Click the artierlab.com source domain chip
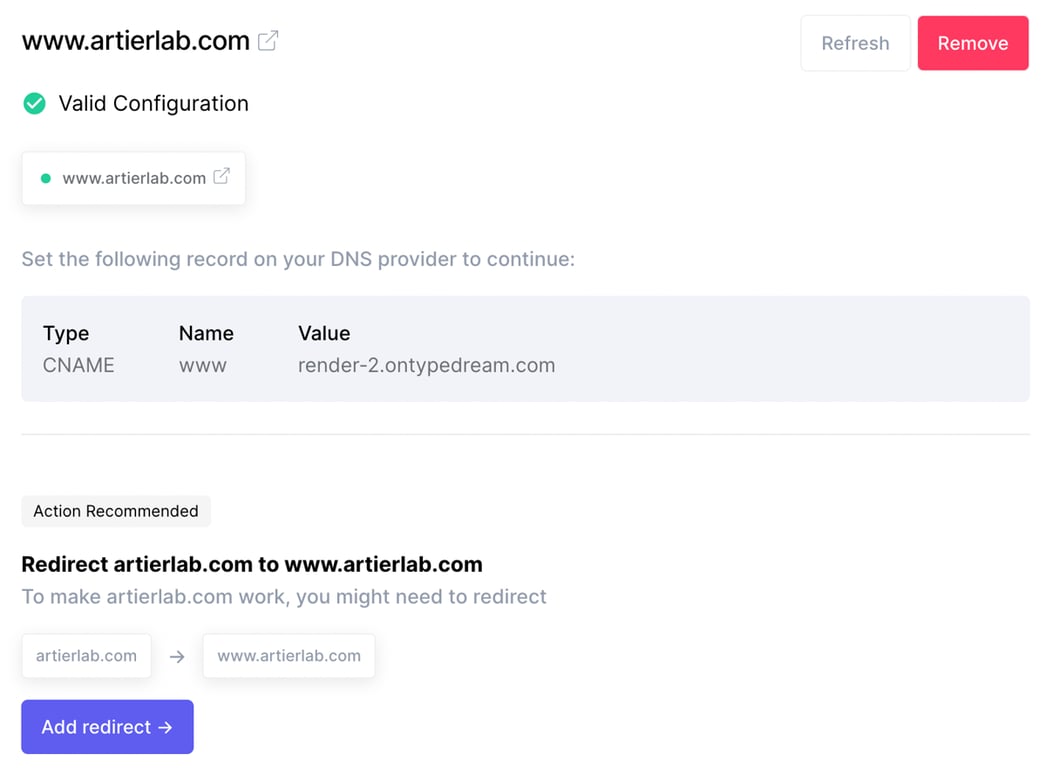The image size is (1046, 768). pos(86,656)
